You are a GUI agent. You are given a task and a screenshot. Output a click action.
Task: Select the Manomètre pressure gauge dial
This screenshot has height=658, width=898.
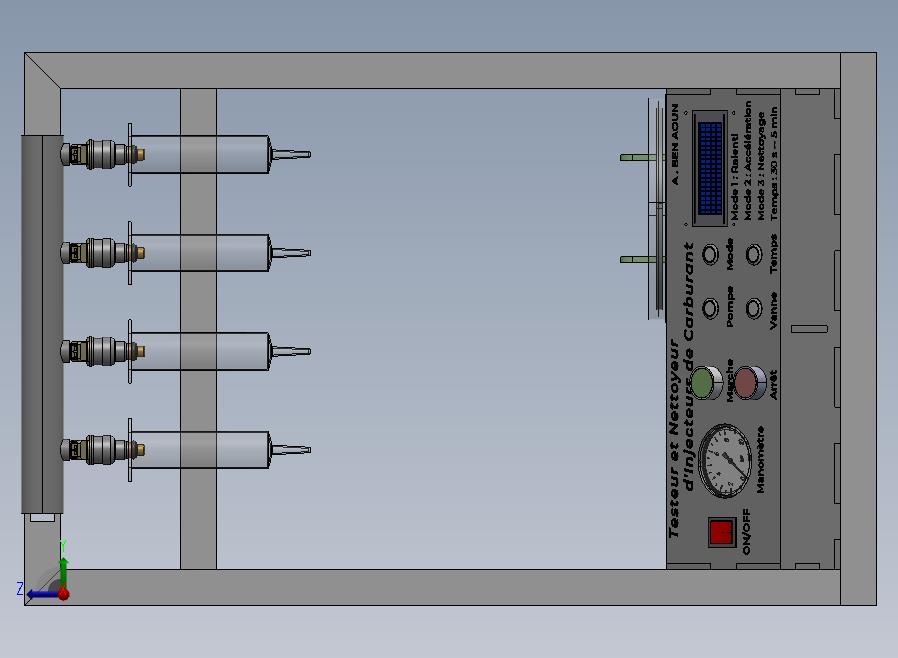724,461
